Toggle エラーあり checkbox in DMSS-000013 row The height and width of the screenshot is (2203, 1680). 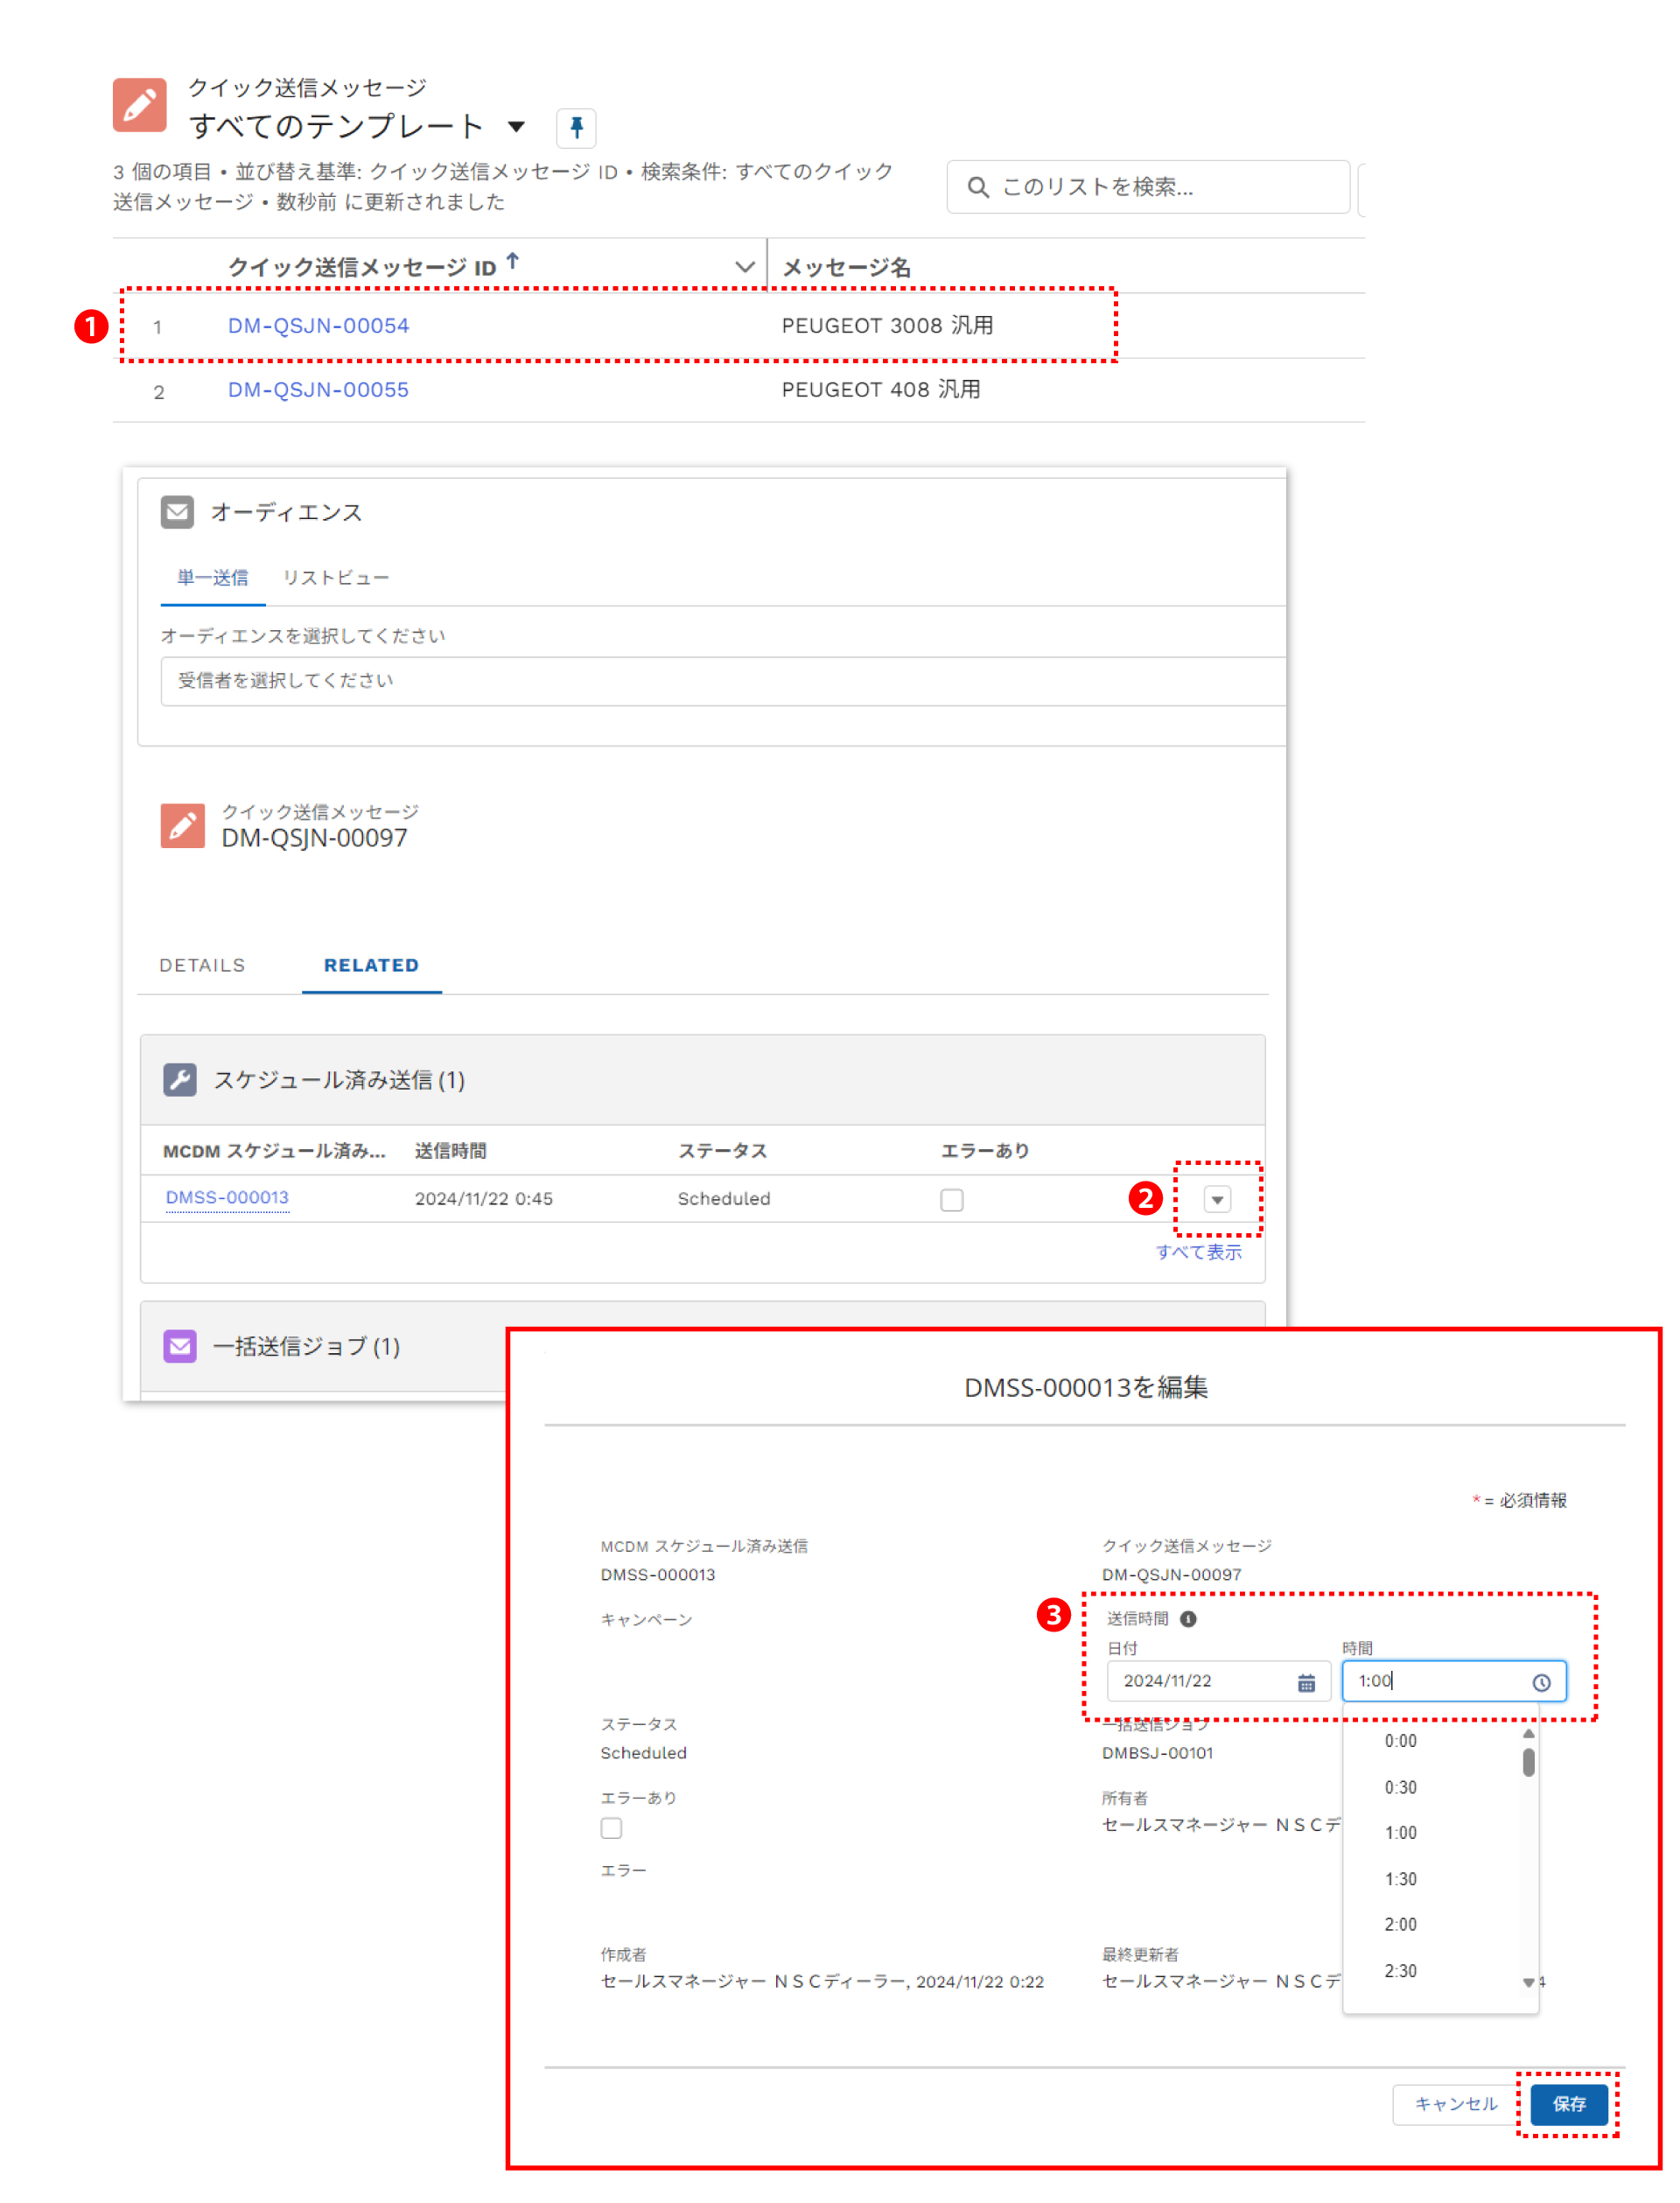click(951, 1199)
